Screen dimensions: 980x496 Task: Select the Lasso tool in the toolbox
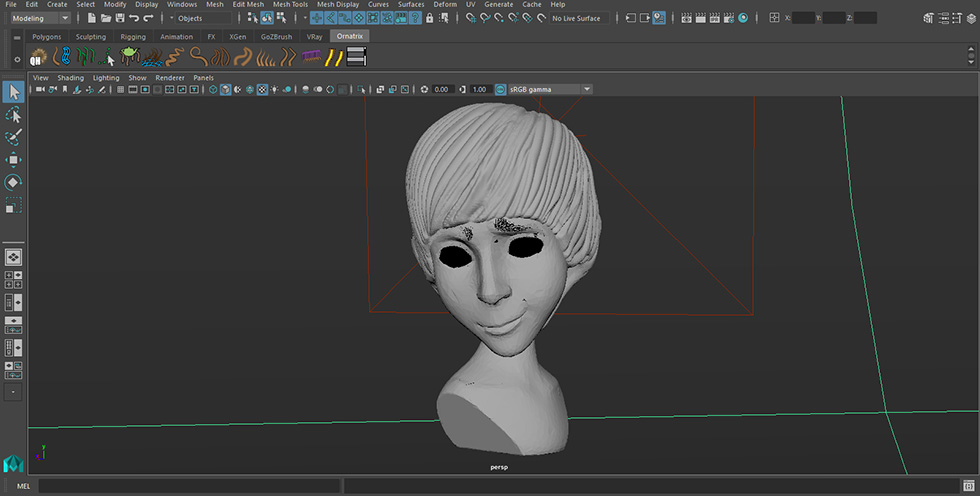click(x=13, y=115)
